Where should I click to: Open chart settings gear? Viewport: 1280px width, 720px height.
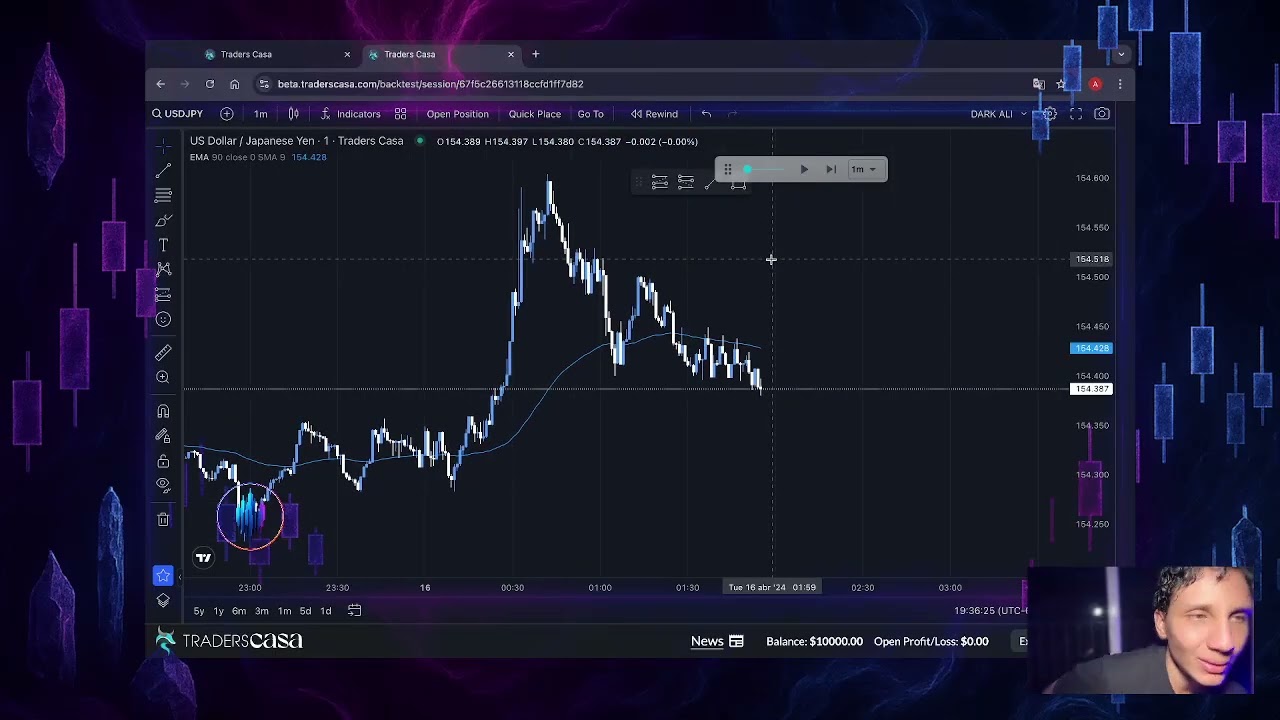click(1050, 114)
